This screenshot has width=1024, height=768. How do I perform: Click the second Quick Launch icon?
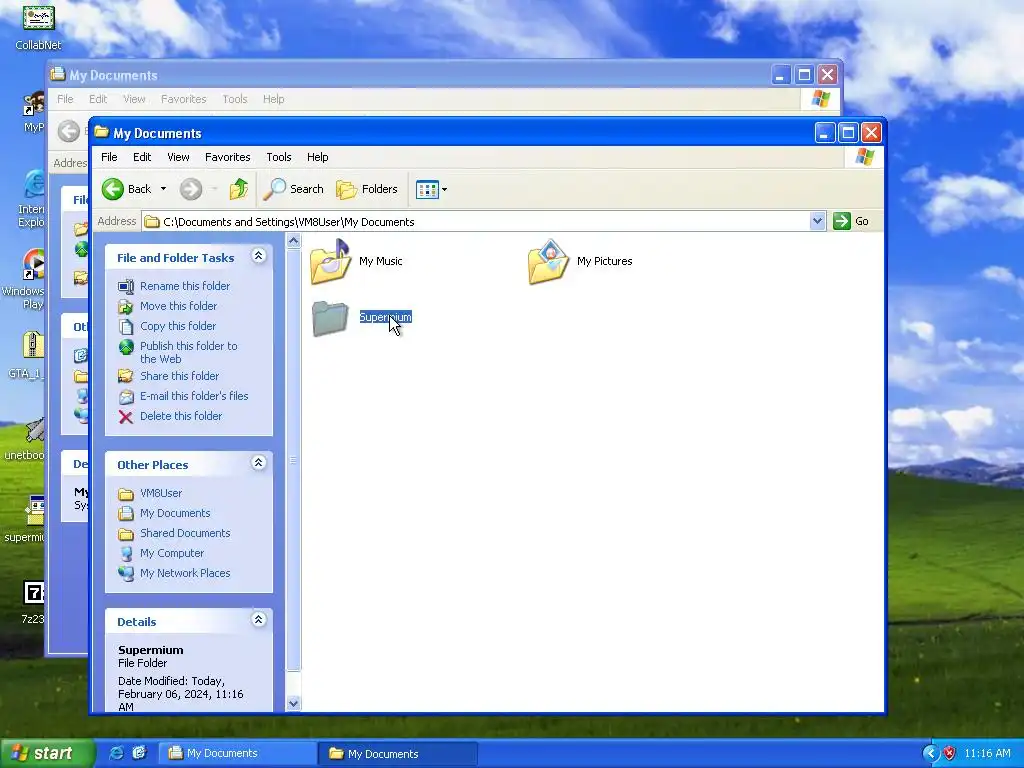(x=139, y=753)
